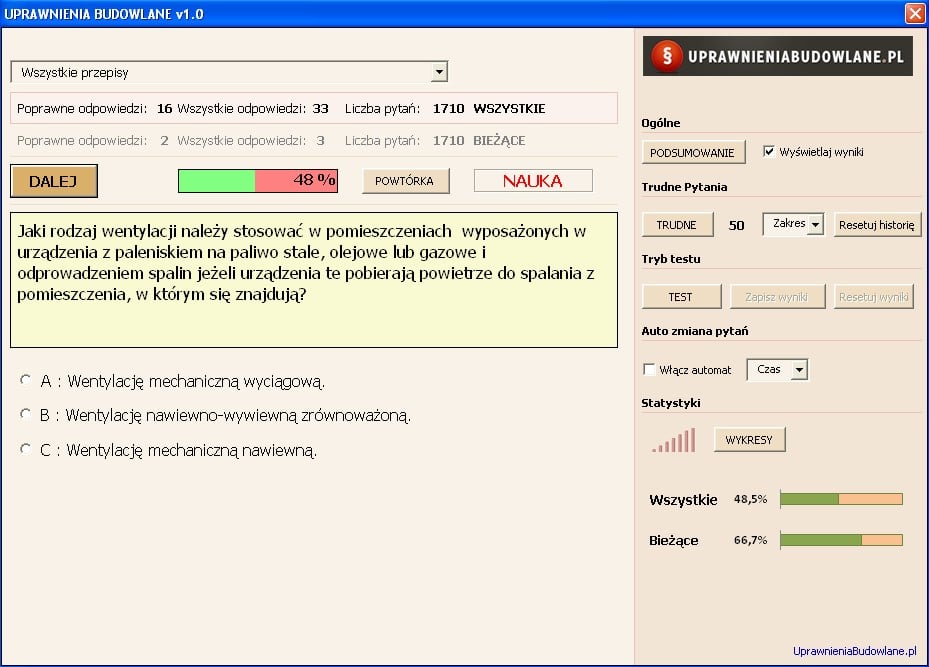The image size is (929, 667).
Task: Enable the Włącz automat checkbox
Action: (649, 369)
